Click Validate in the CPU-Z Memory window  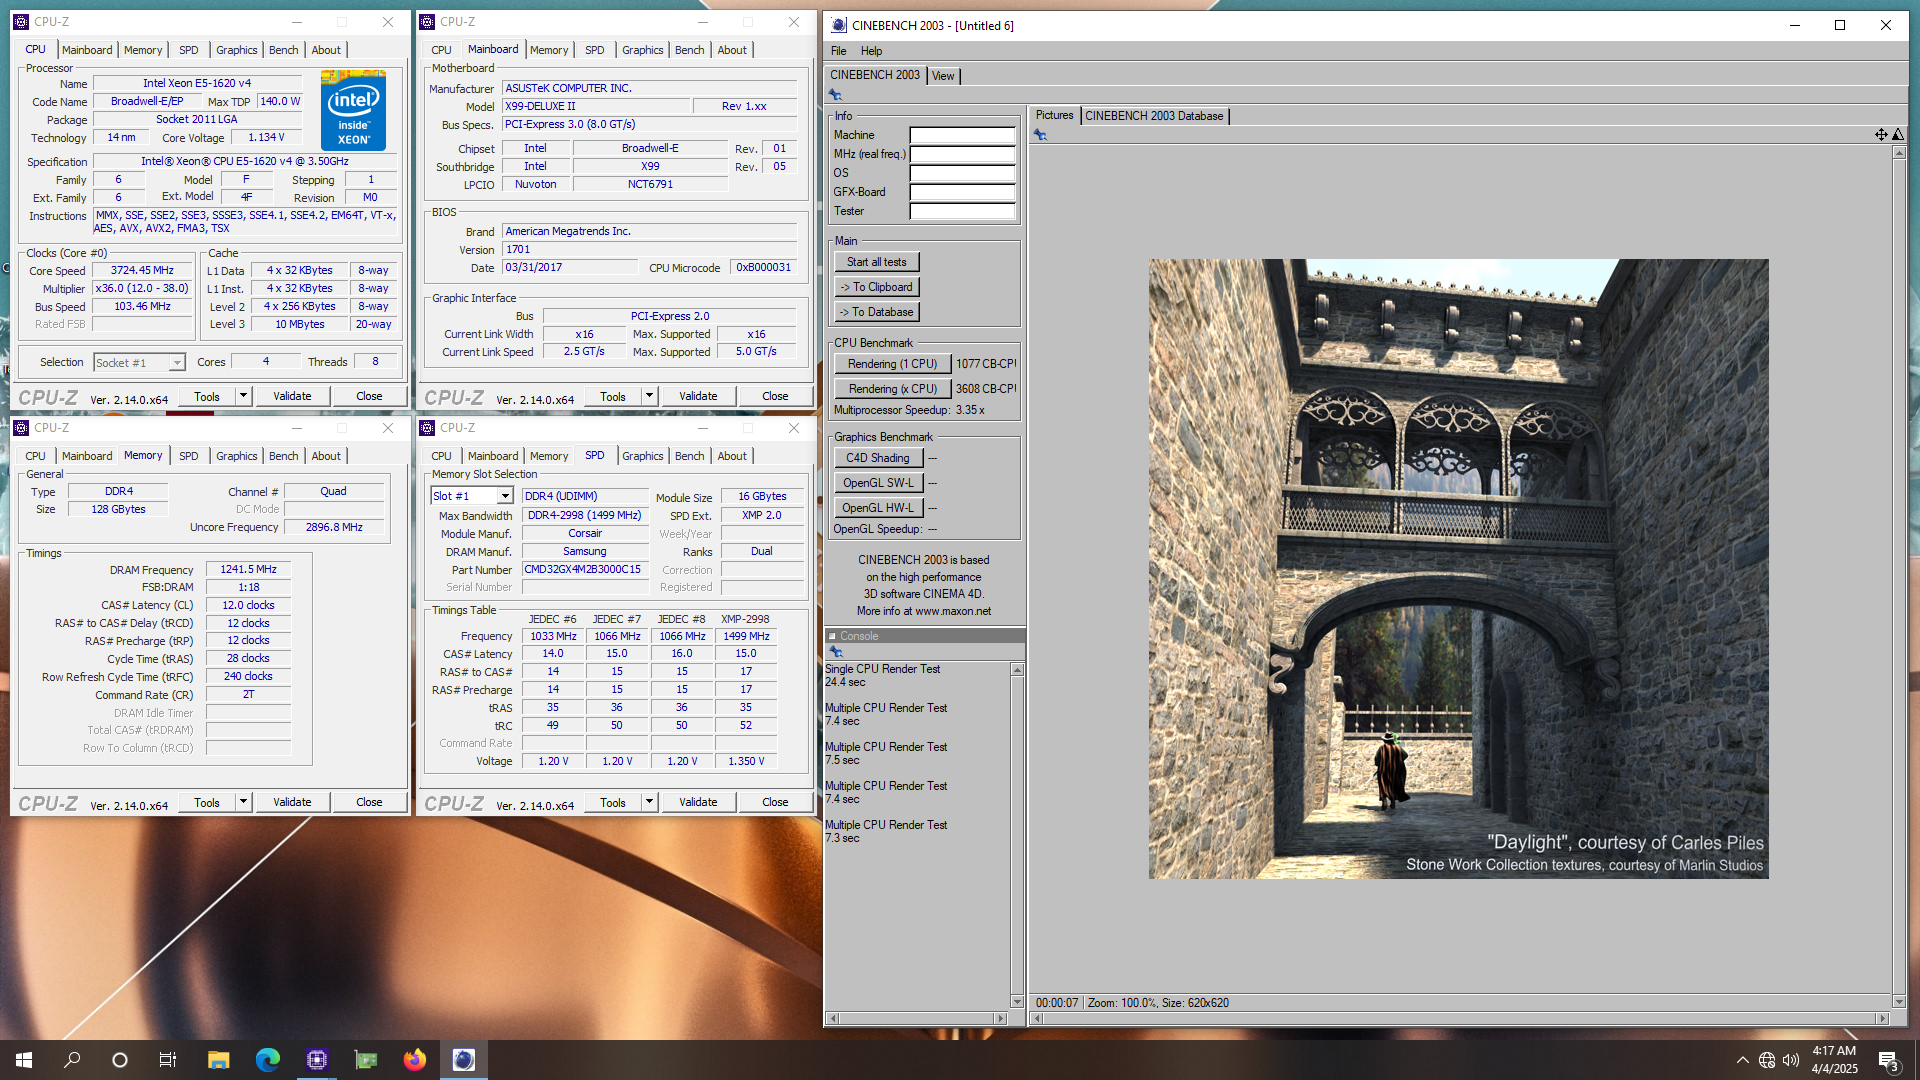(x=292, y=802)
